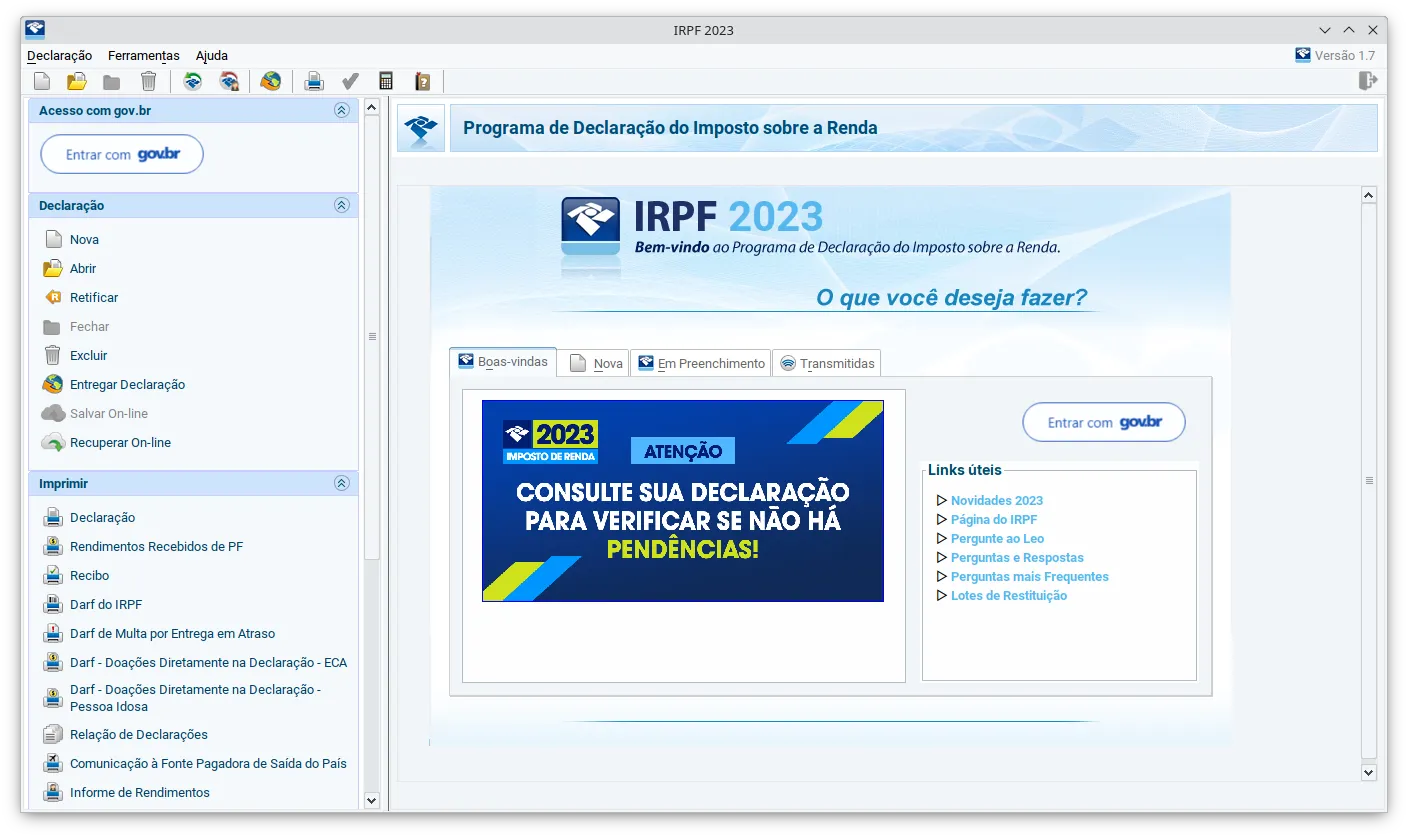Switch to the Em Preenchimento tab

[701, 364]
